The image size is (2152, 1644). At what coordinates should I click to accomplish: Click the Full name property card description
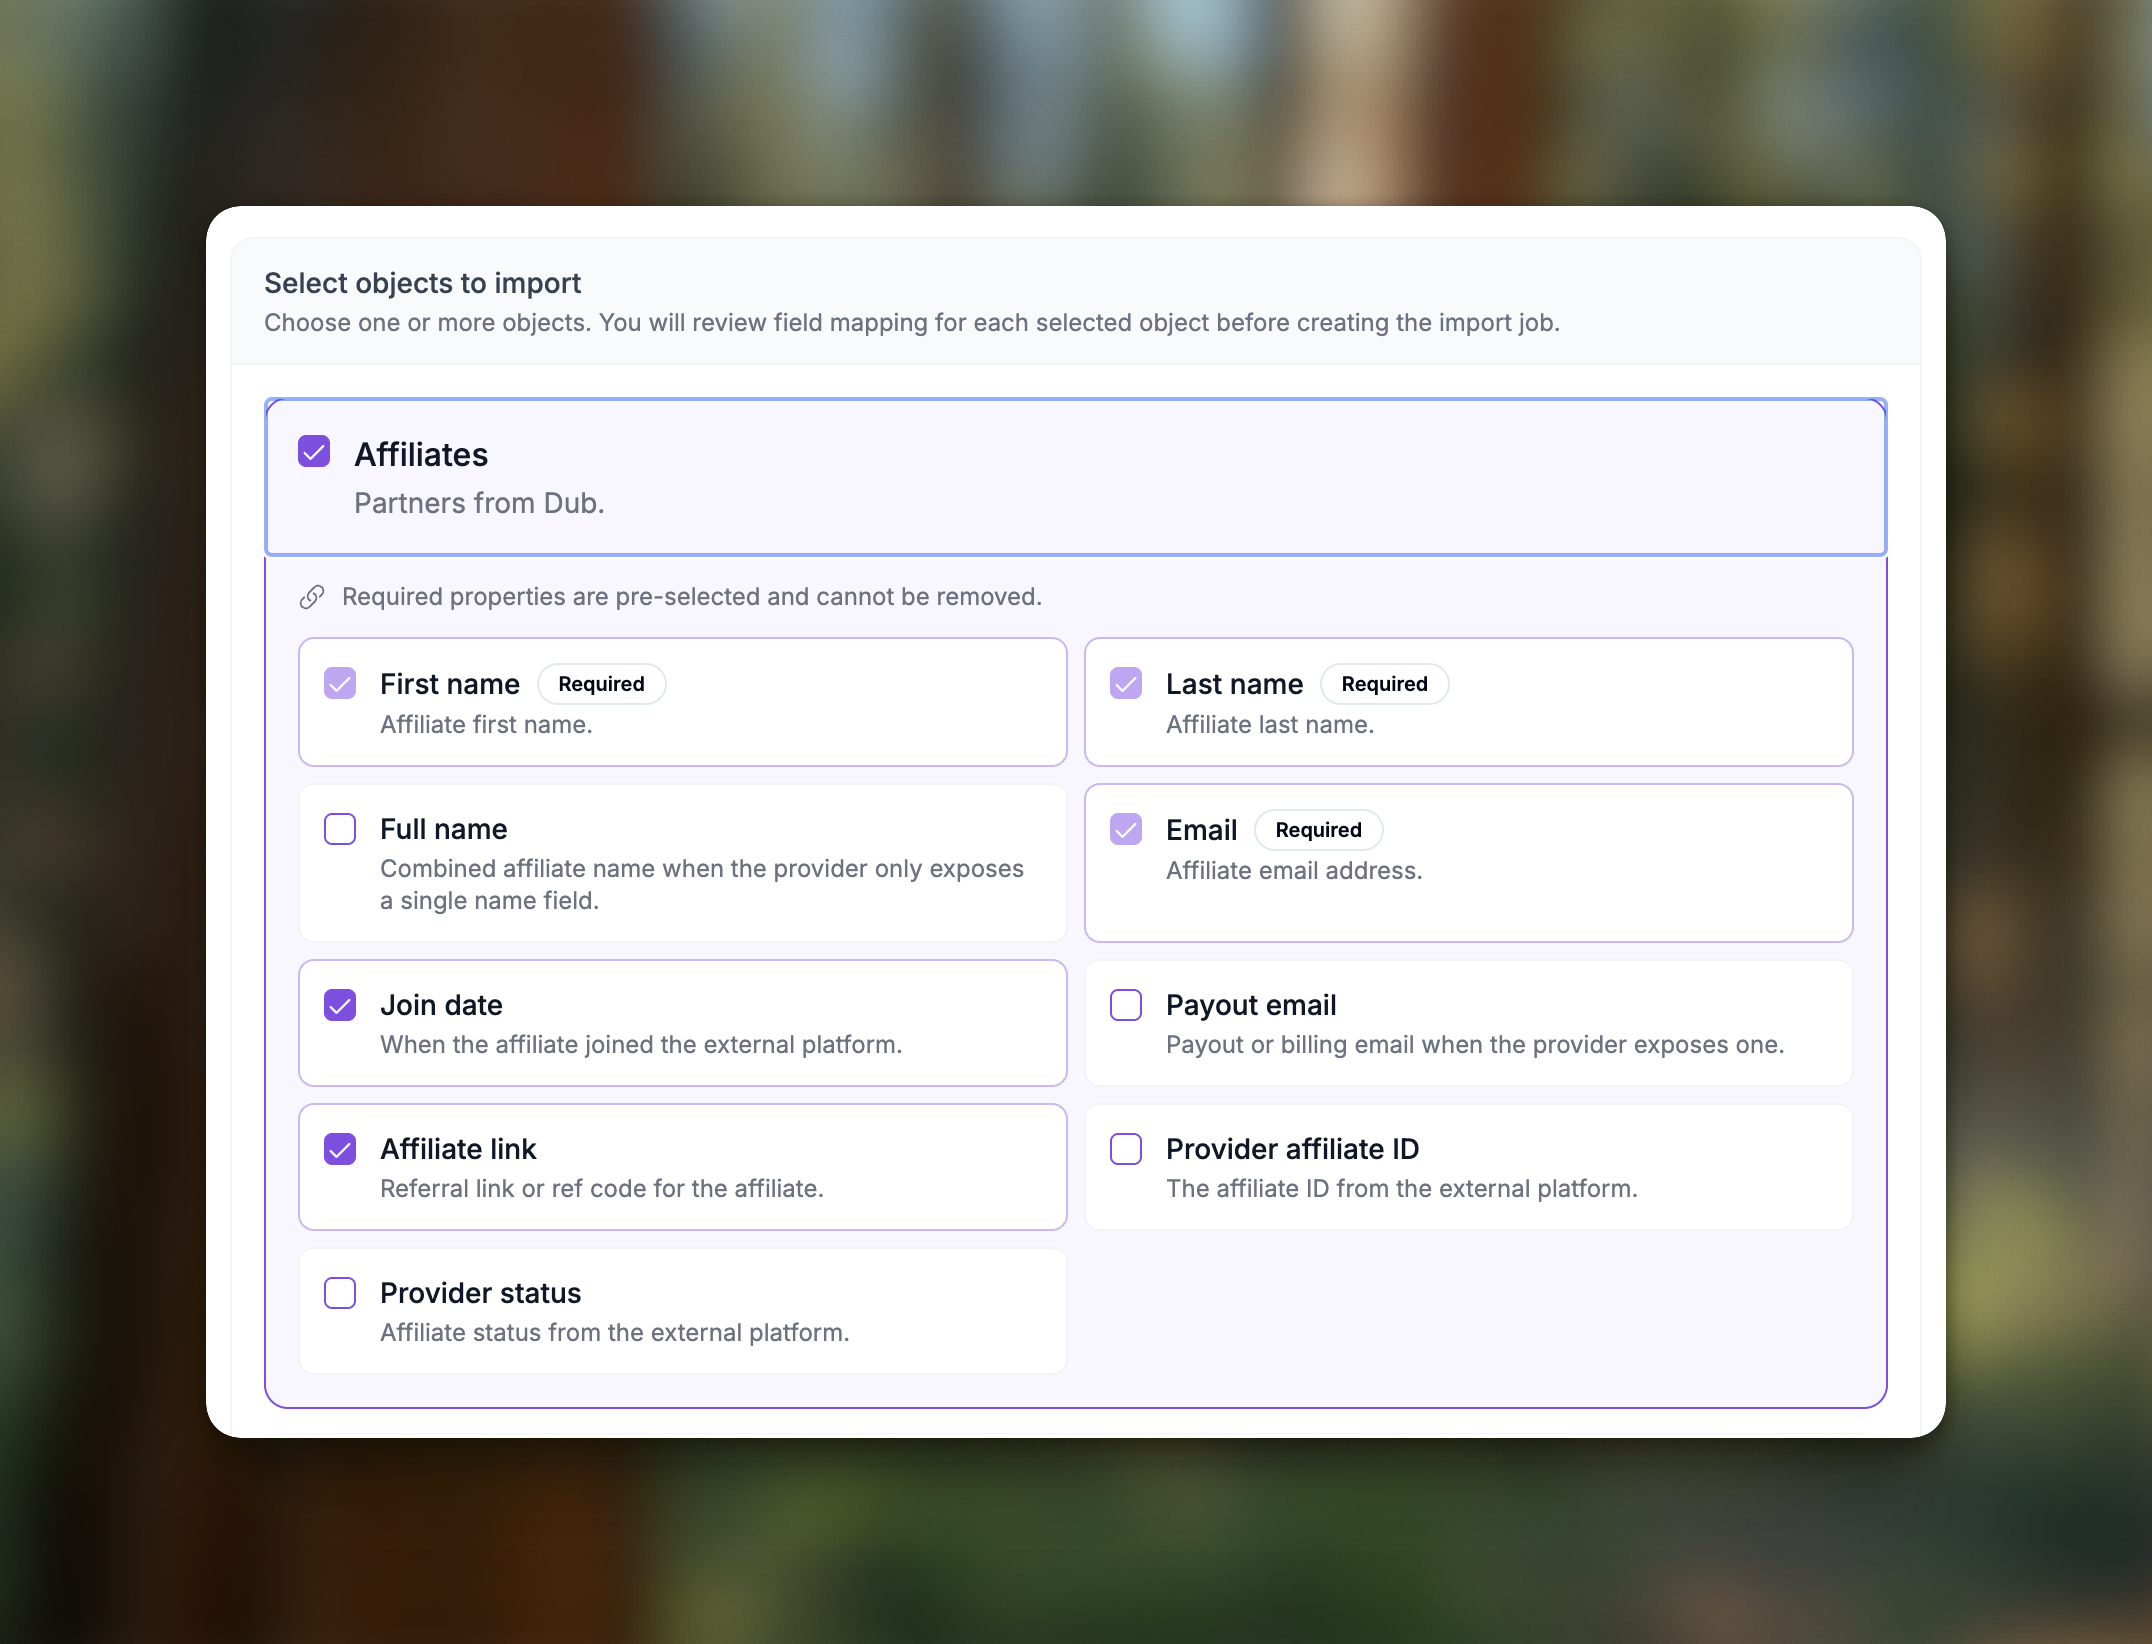(x=702, y=885)
